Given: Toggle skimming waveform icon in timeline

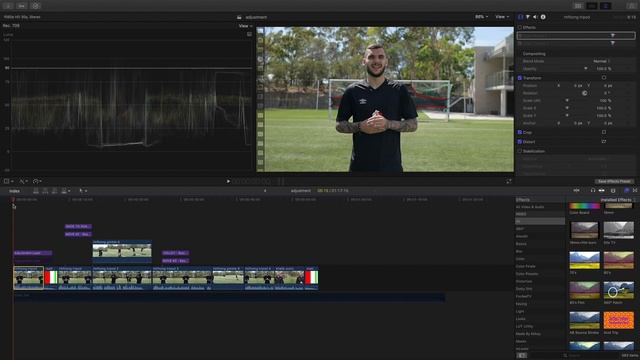Looking at the screenshot, I should [576, 191].
